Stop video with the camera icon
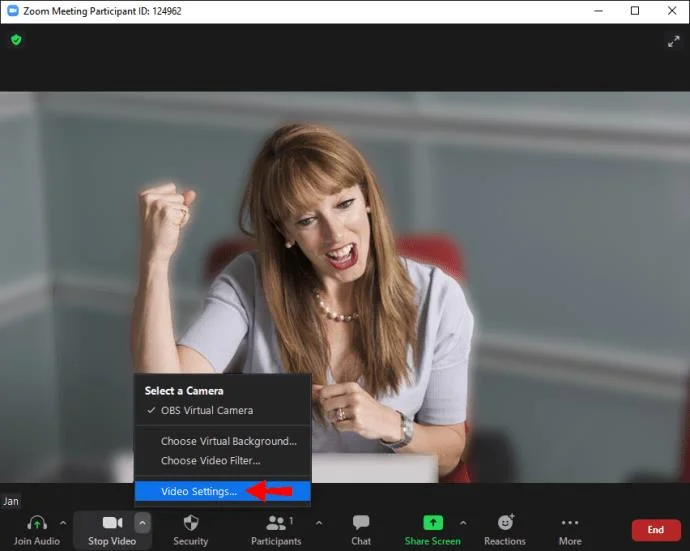690x551 pixels. [113, 522]
